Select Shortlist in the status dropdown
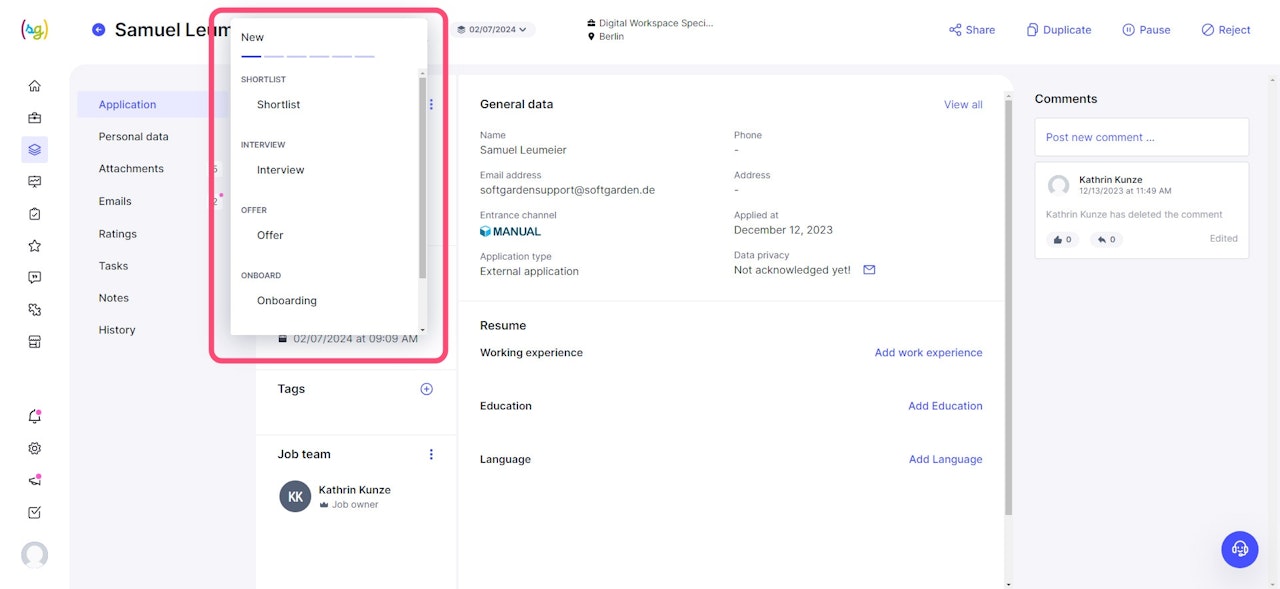The image size is (1280, 589). pyautogui.click(x=278, y=105)
